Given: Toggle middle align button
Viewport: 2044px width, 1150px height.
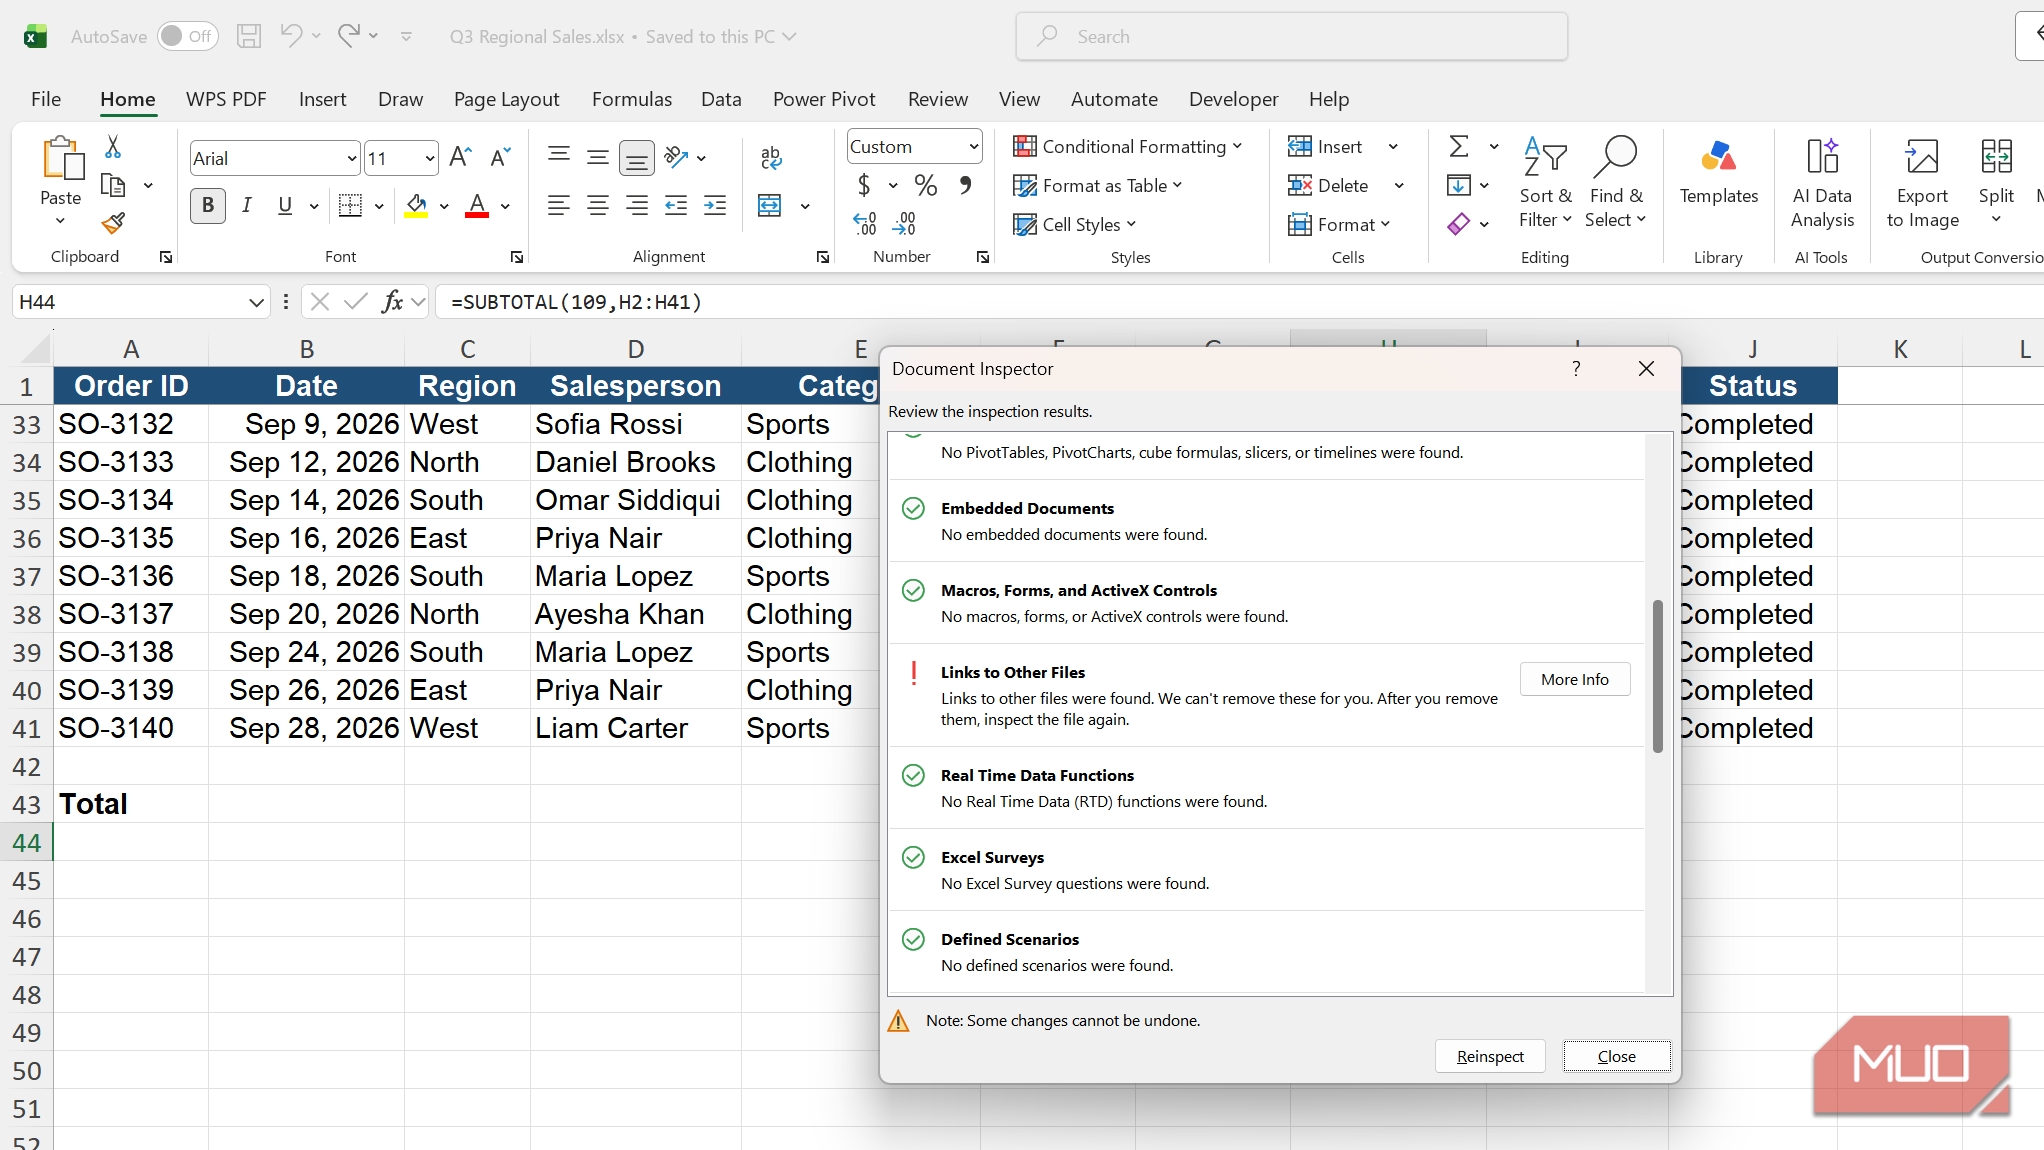Looking at the screenshot, I should click(598, 157).
